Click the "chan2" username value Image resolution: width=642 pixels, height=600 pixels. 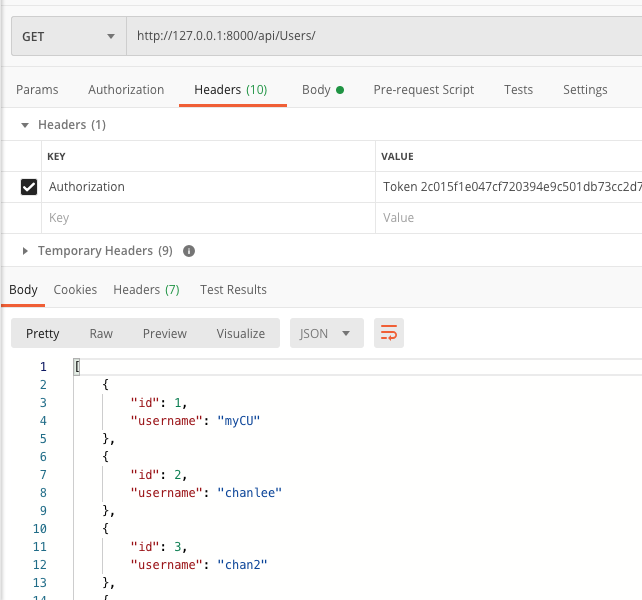(x=242, y=565)
